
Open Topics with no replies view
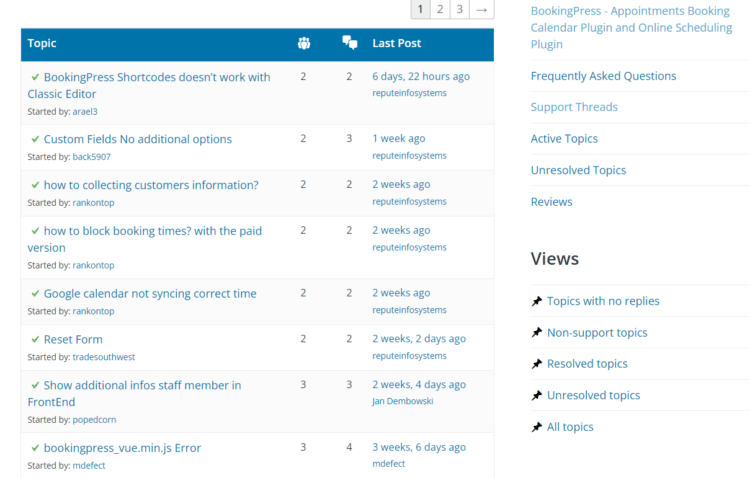[603, 301]
